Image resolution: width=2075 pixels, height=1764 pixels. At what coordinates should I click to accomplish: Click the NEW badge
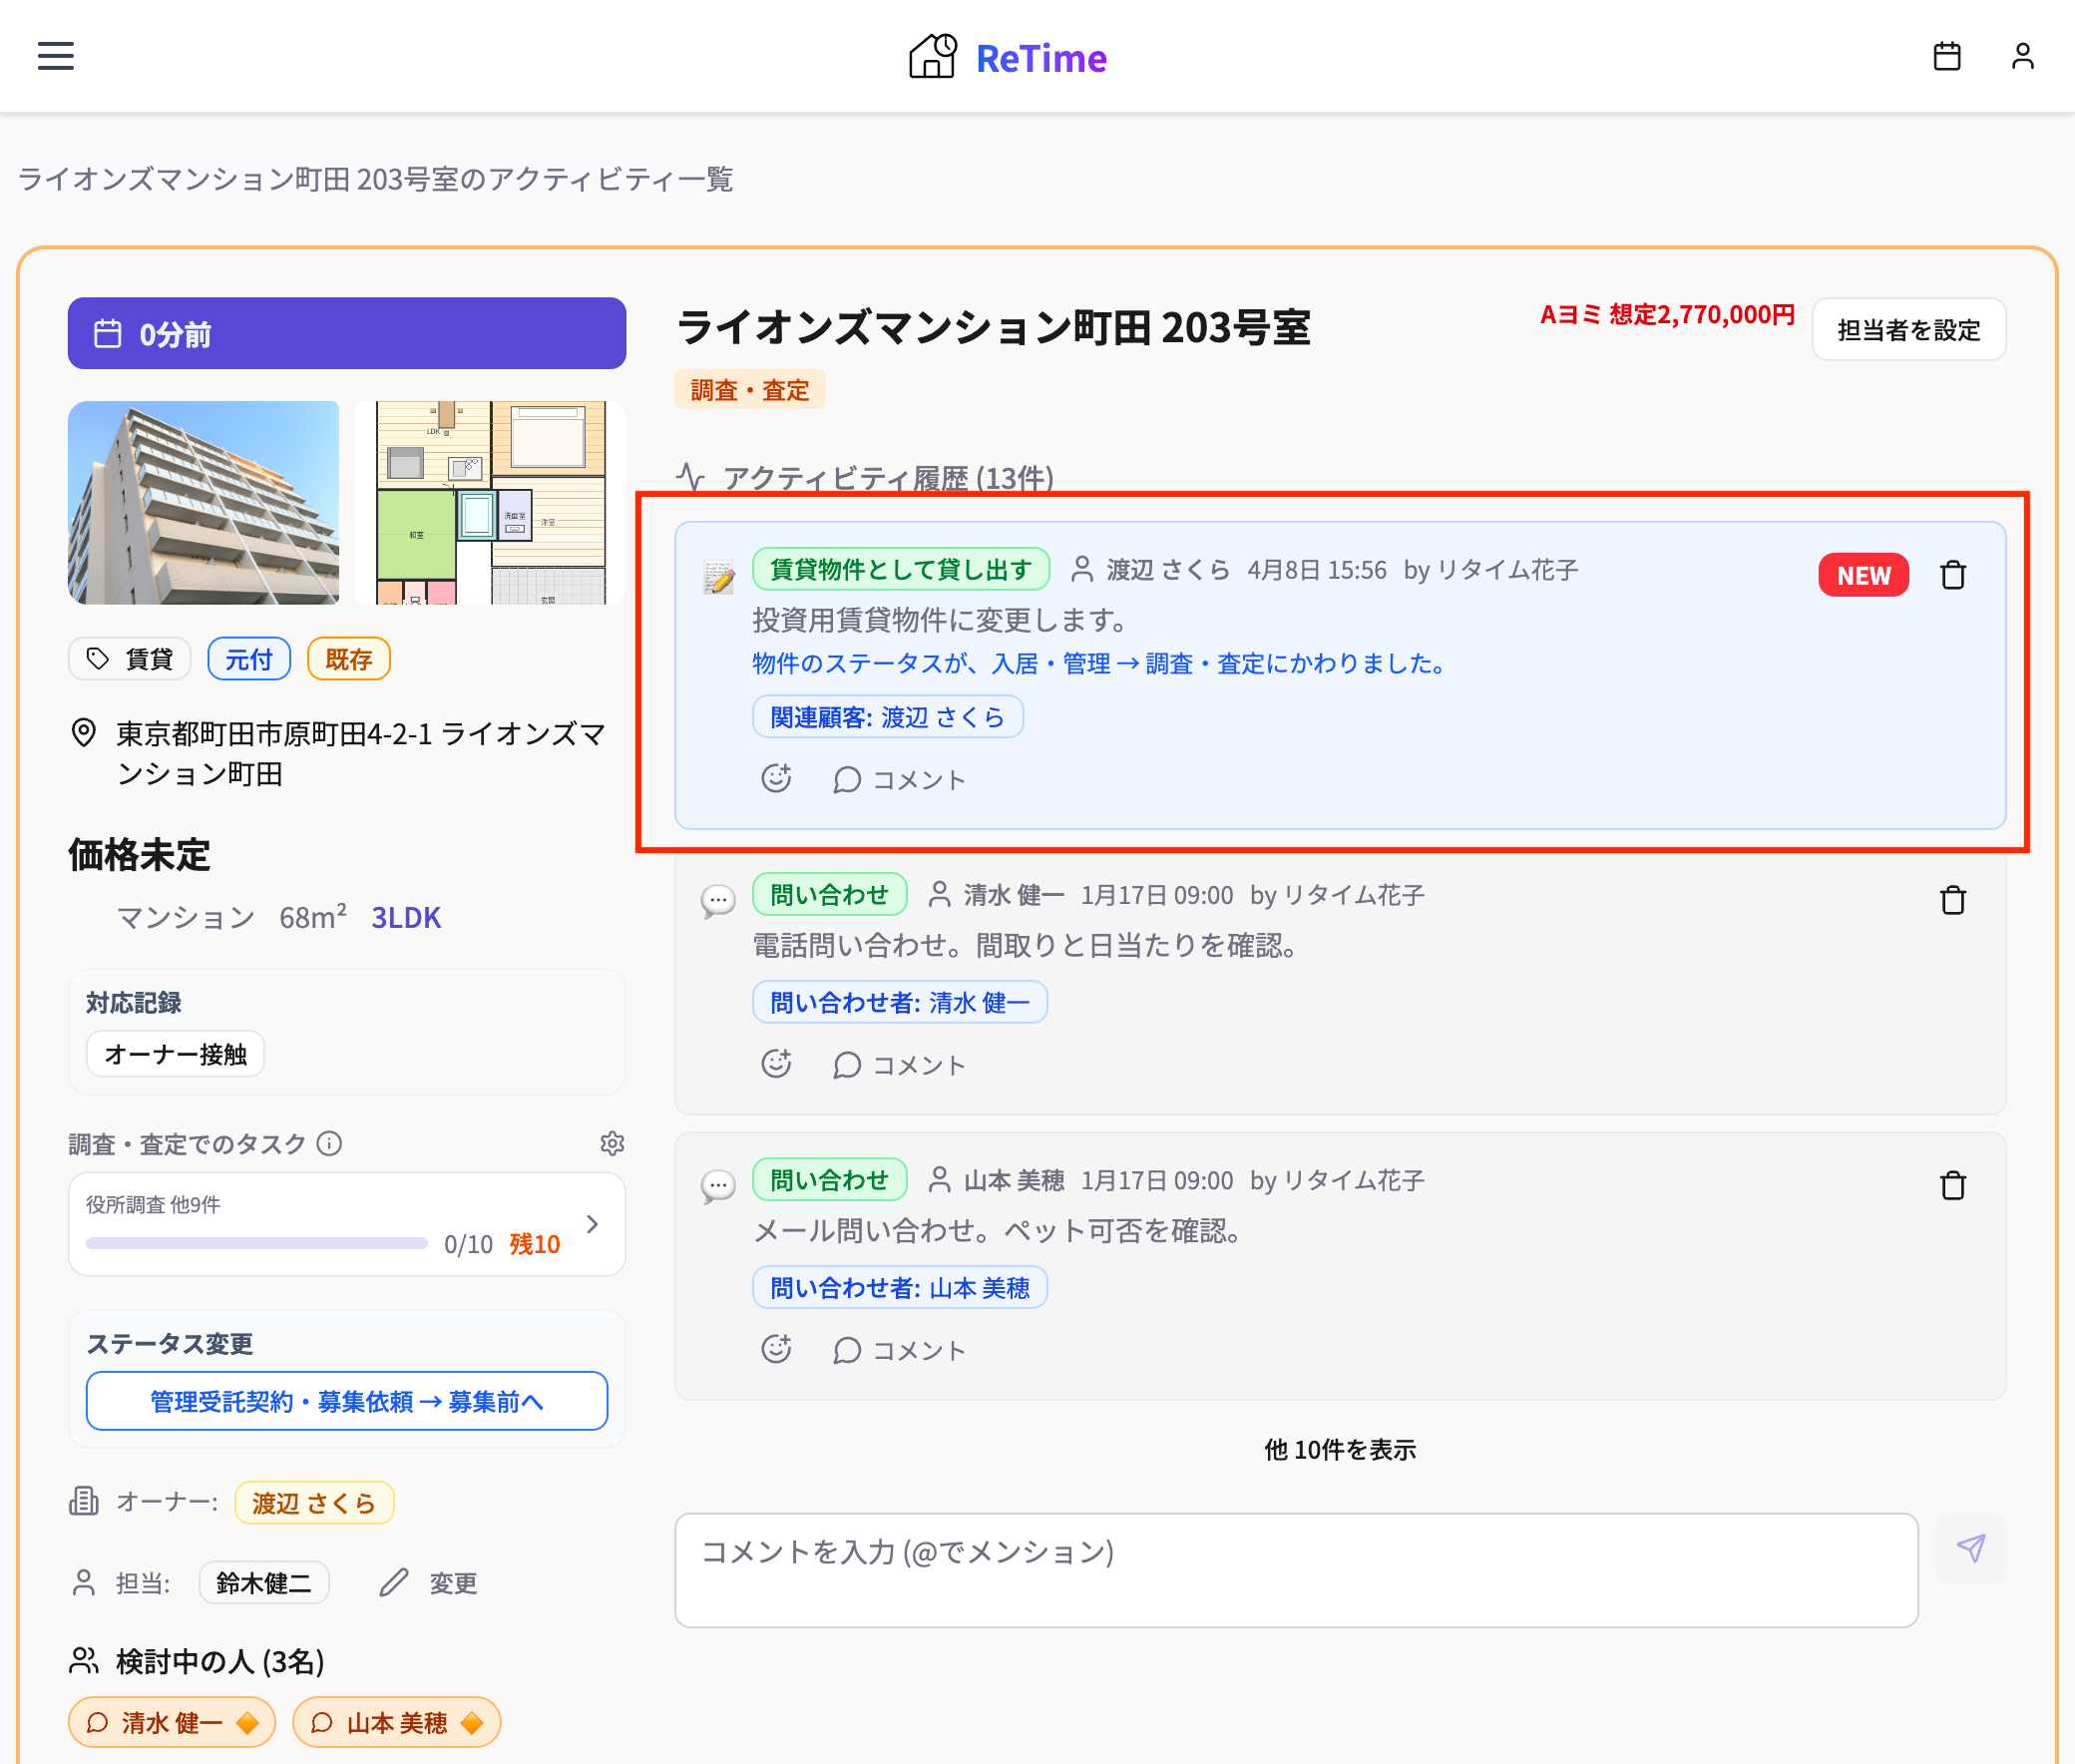(x=1863, y=575)
